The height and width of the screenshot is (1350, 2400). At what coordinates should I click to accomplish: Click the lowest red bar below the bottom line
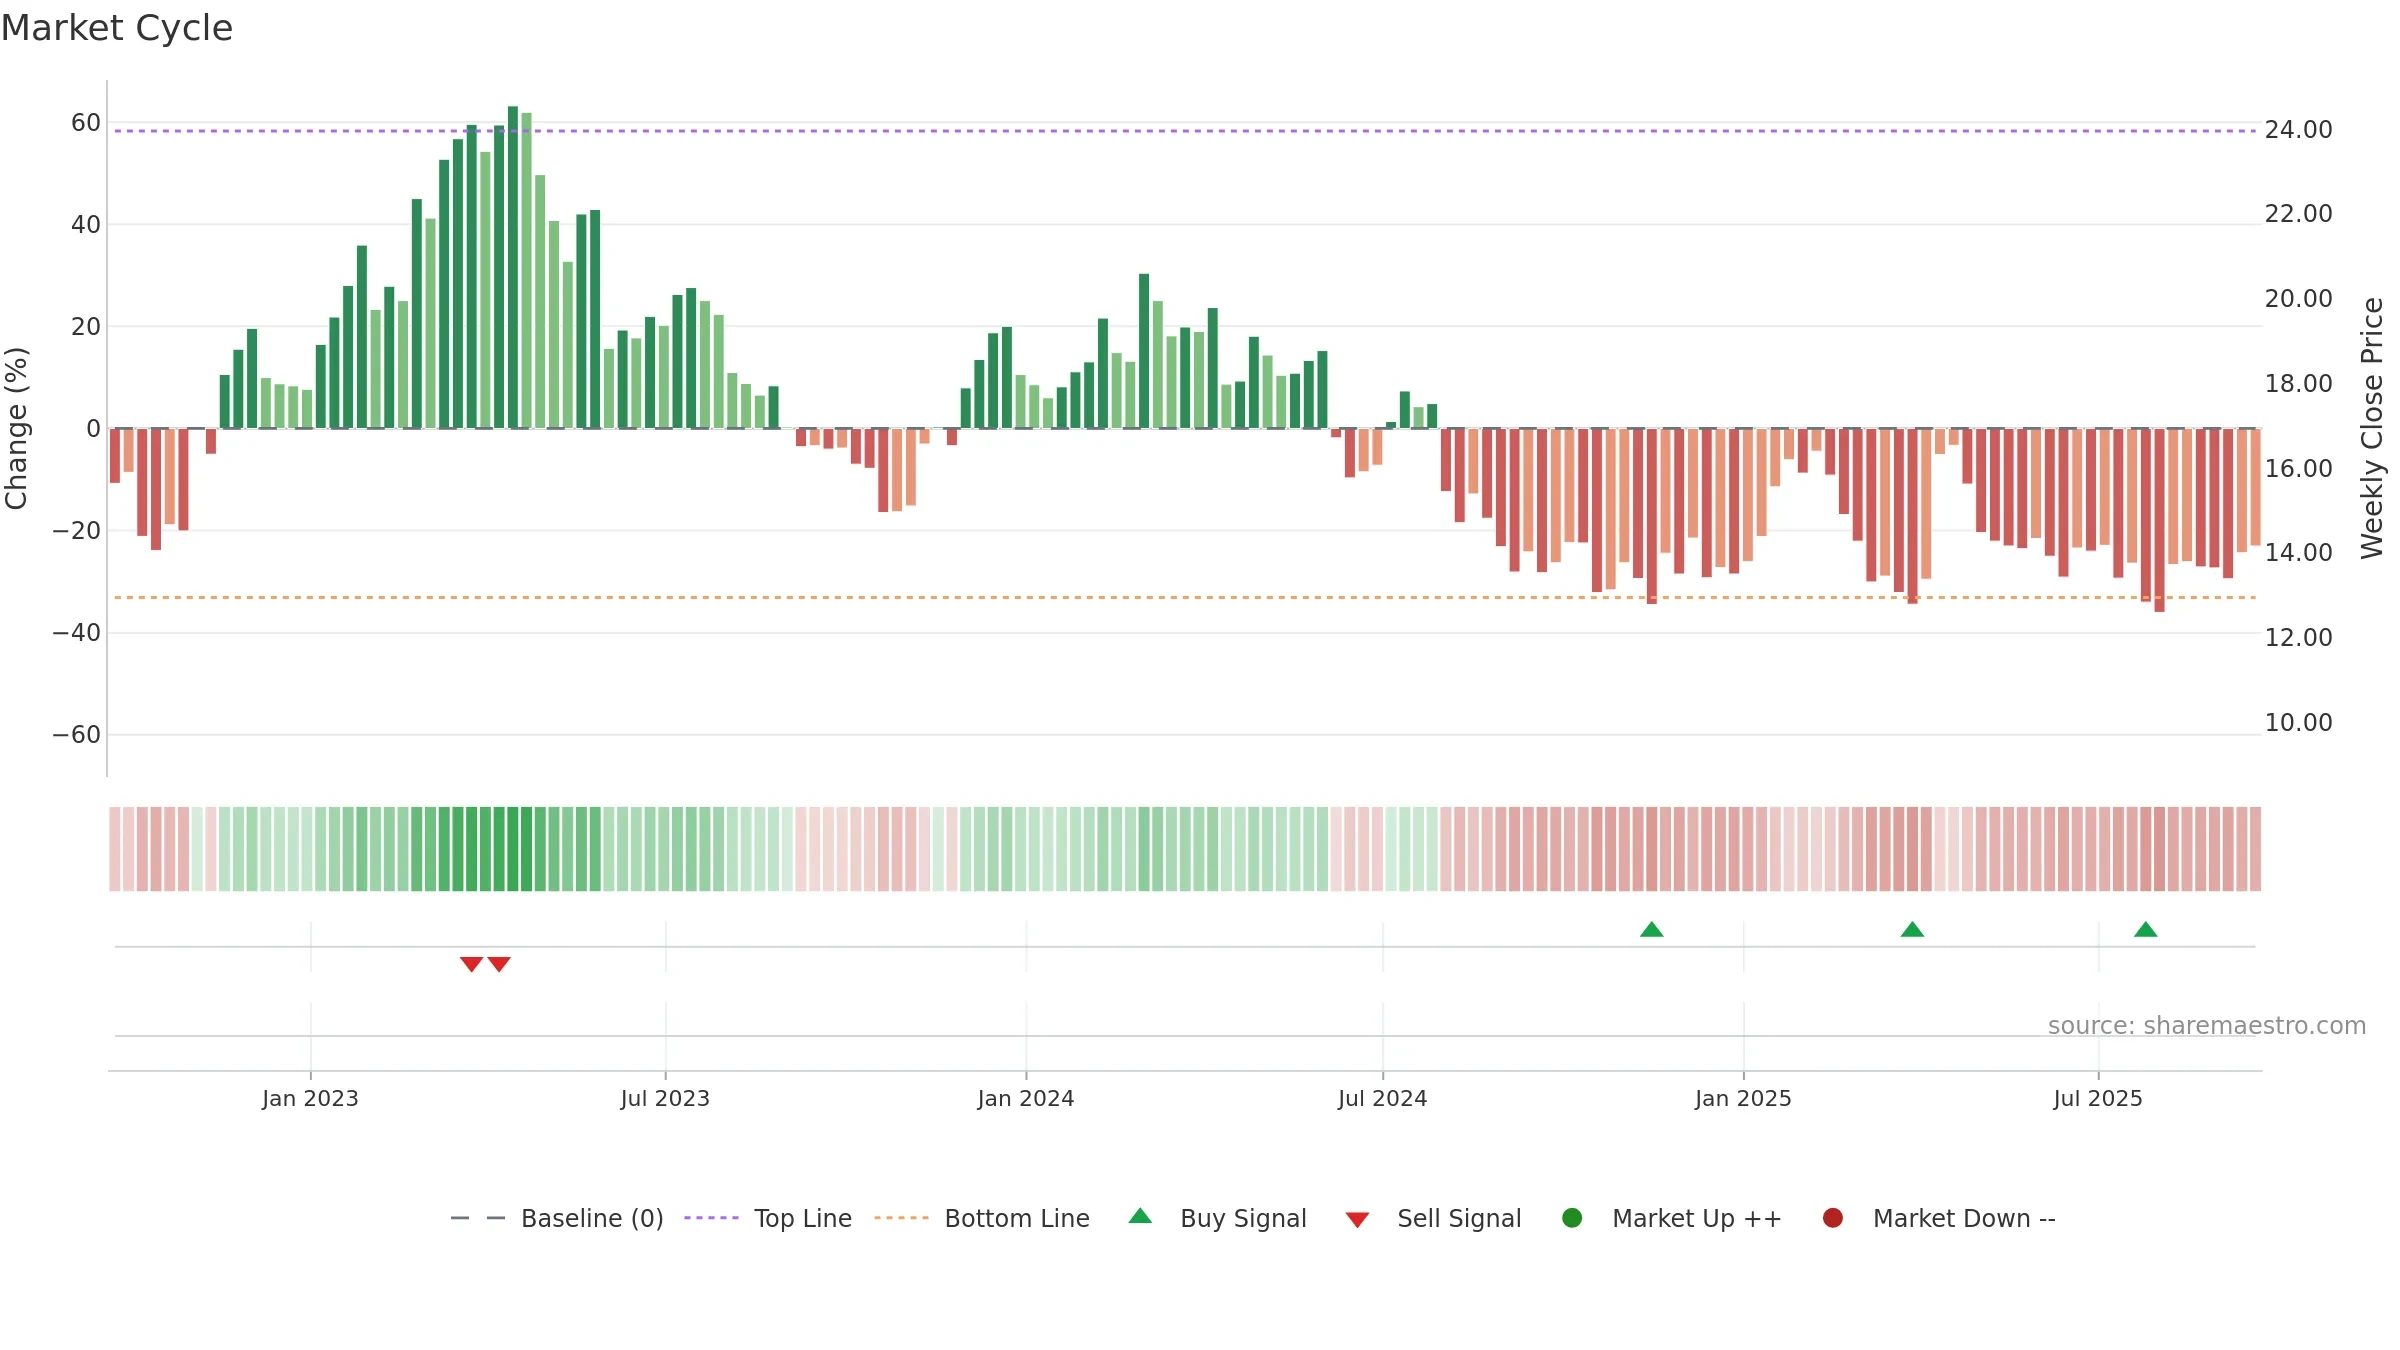2159,520
